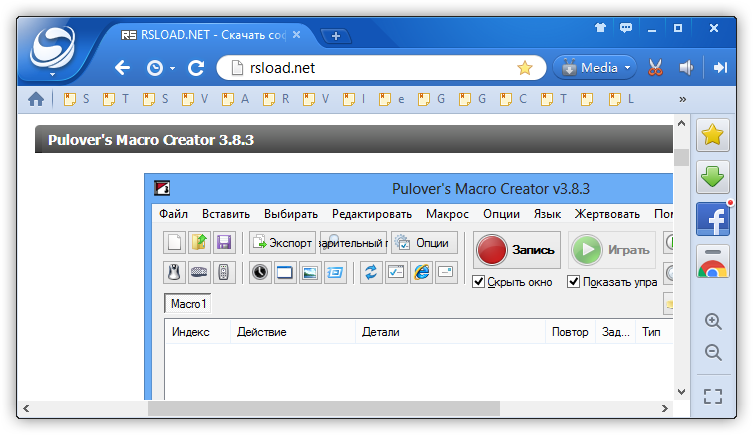Image resolution: width=753 pixels, height=435 pixels.
Task: Click Save floppy icon in Macro Creator
Action: coord(224,242)
